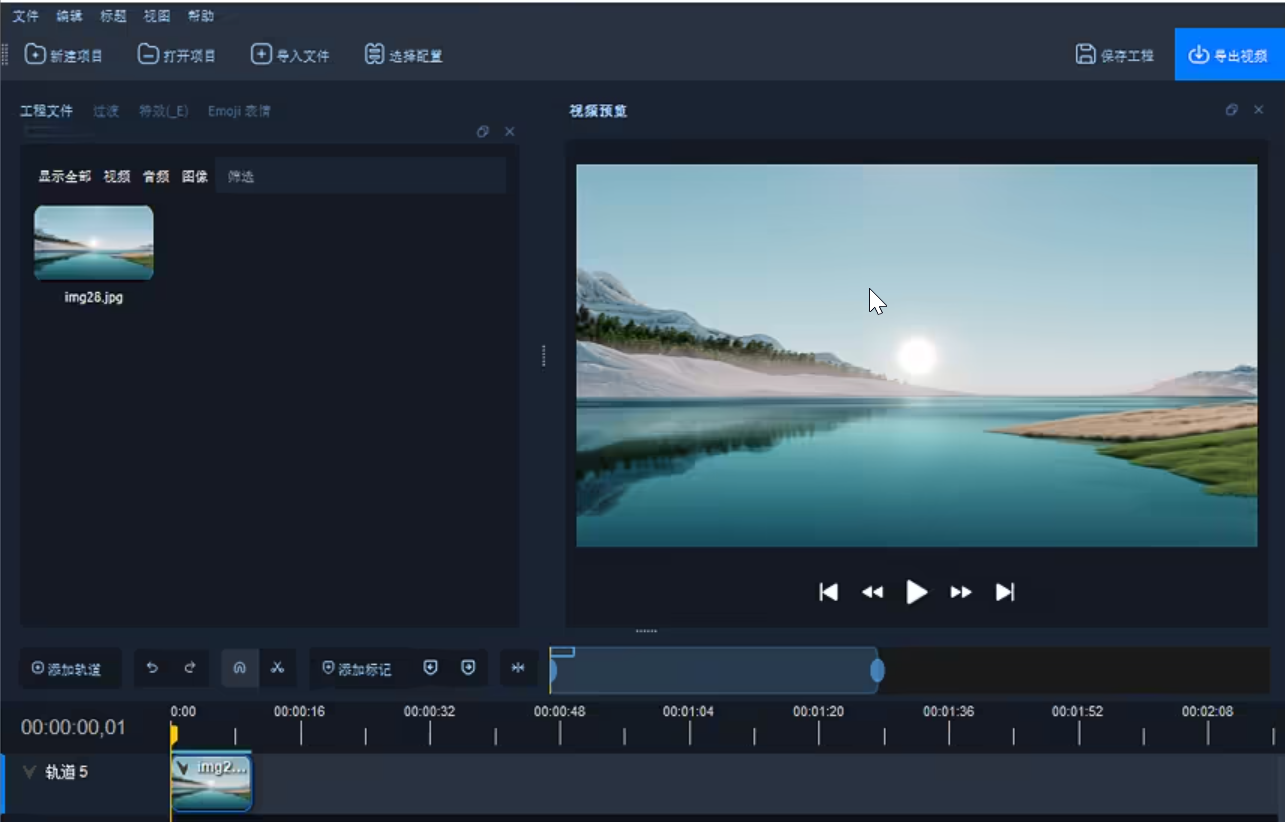Open the clip menu arrow on img2 clip
This screenshot has height=822, width=1285.
[x=183, y=768]
